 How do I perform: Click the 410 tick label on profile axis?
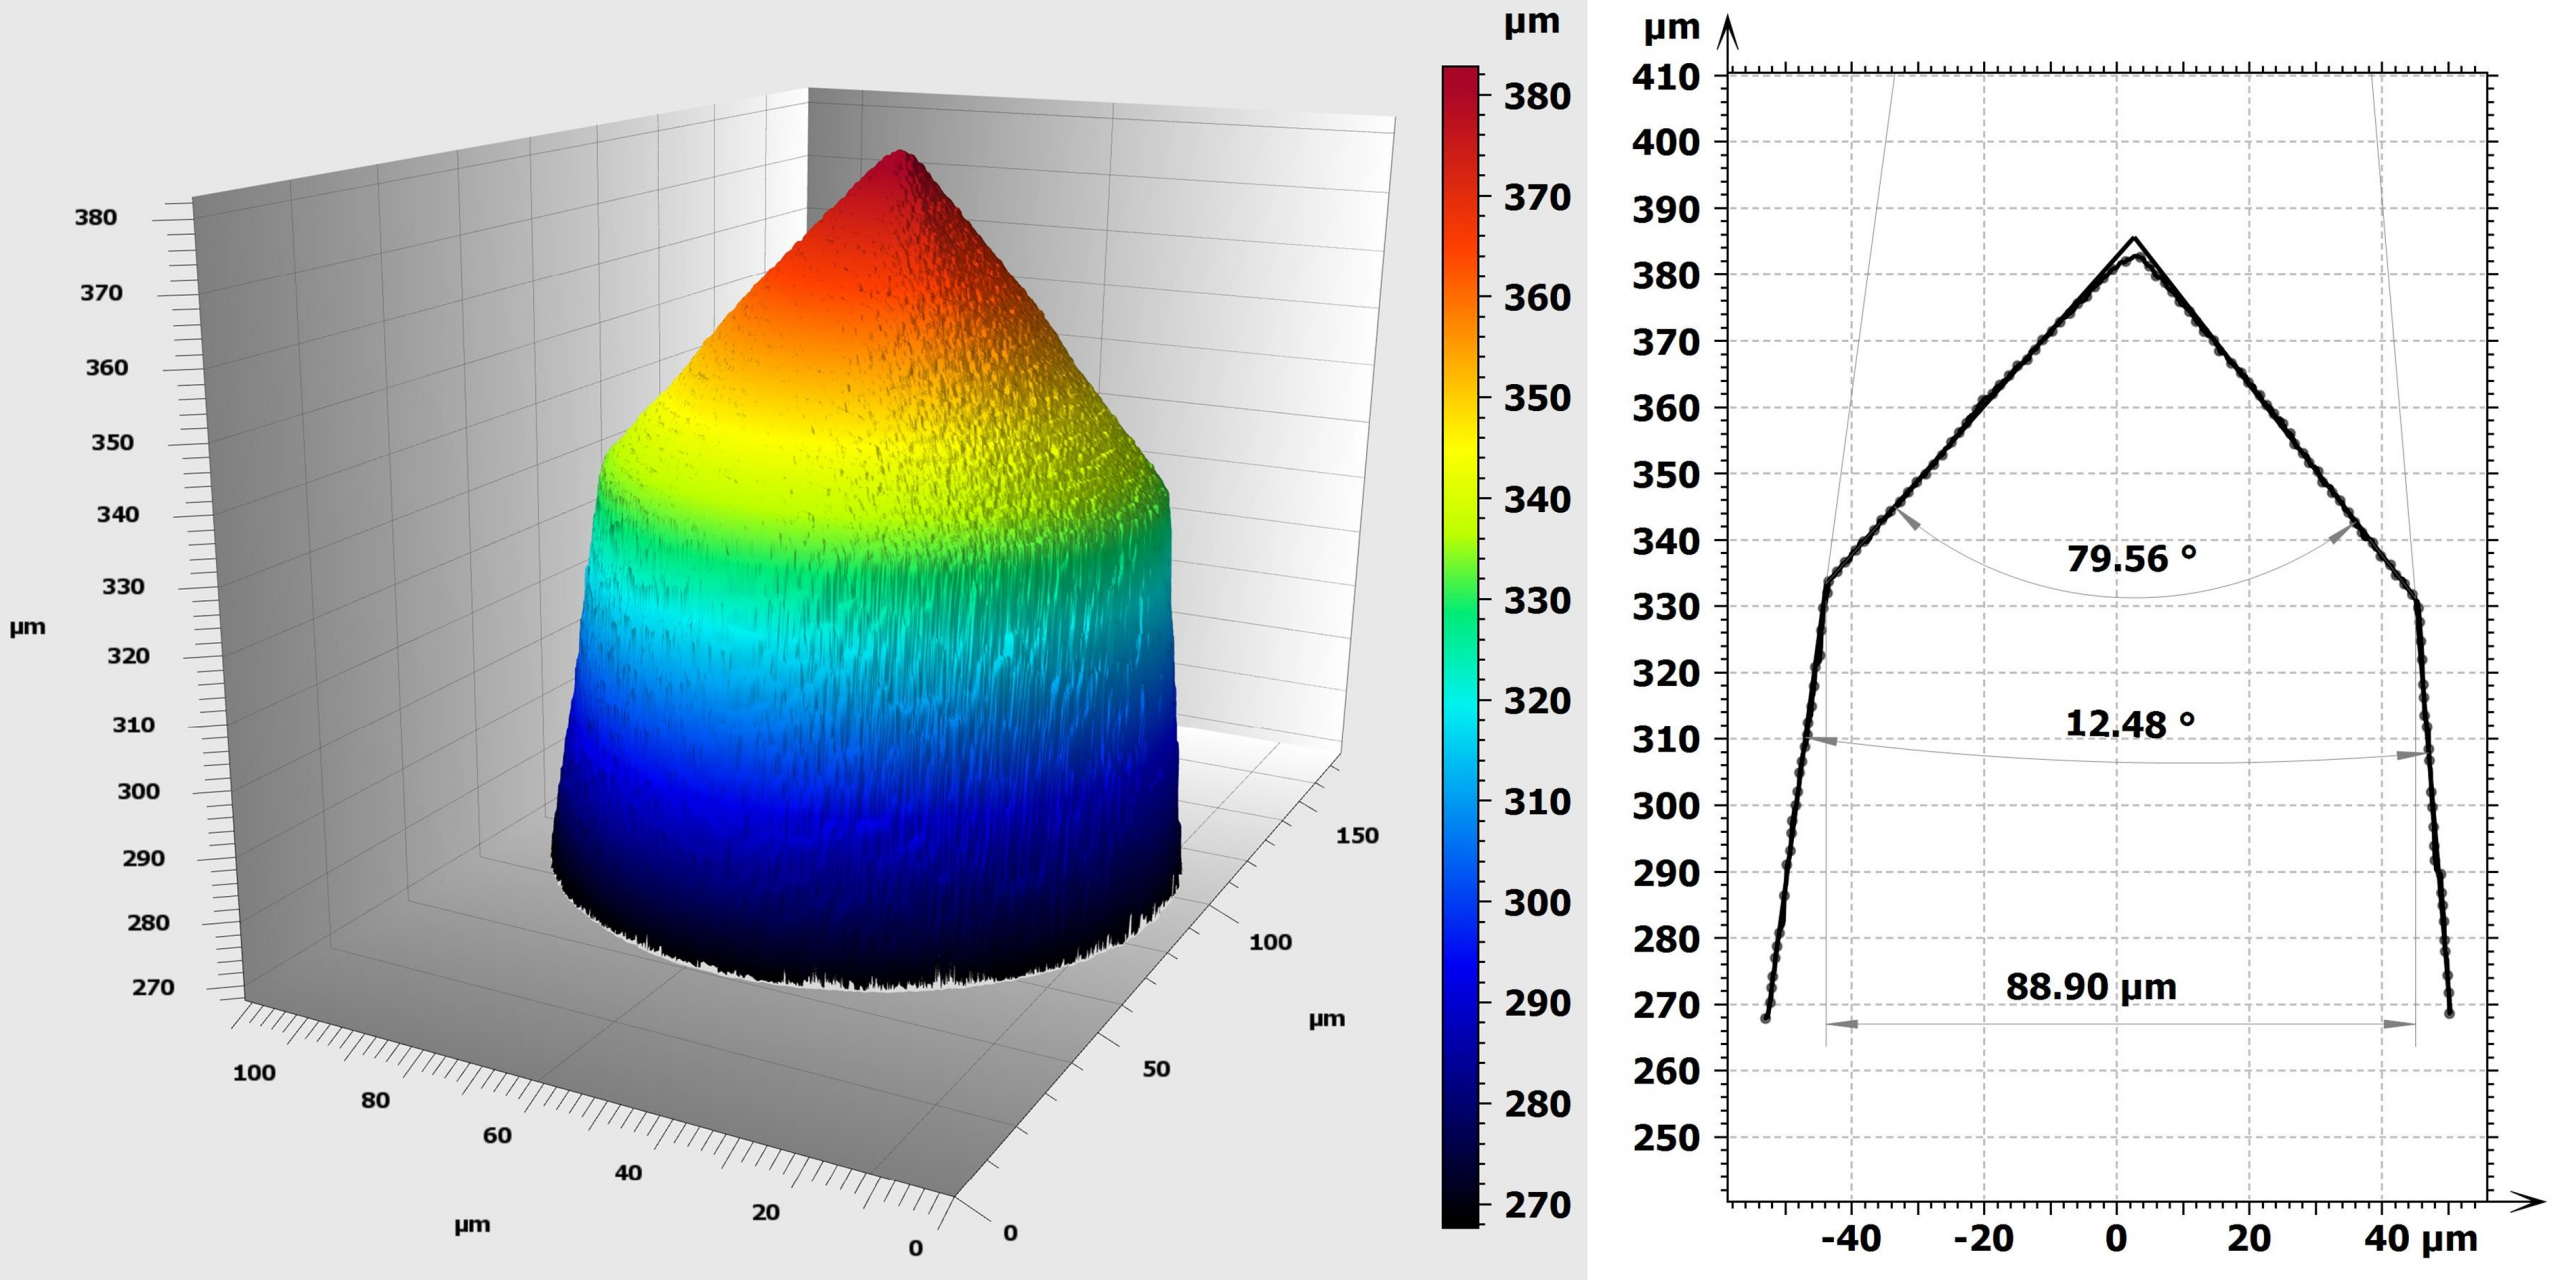click(x=1665, y=77)
